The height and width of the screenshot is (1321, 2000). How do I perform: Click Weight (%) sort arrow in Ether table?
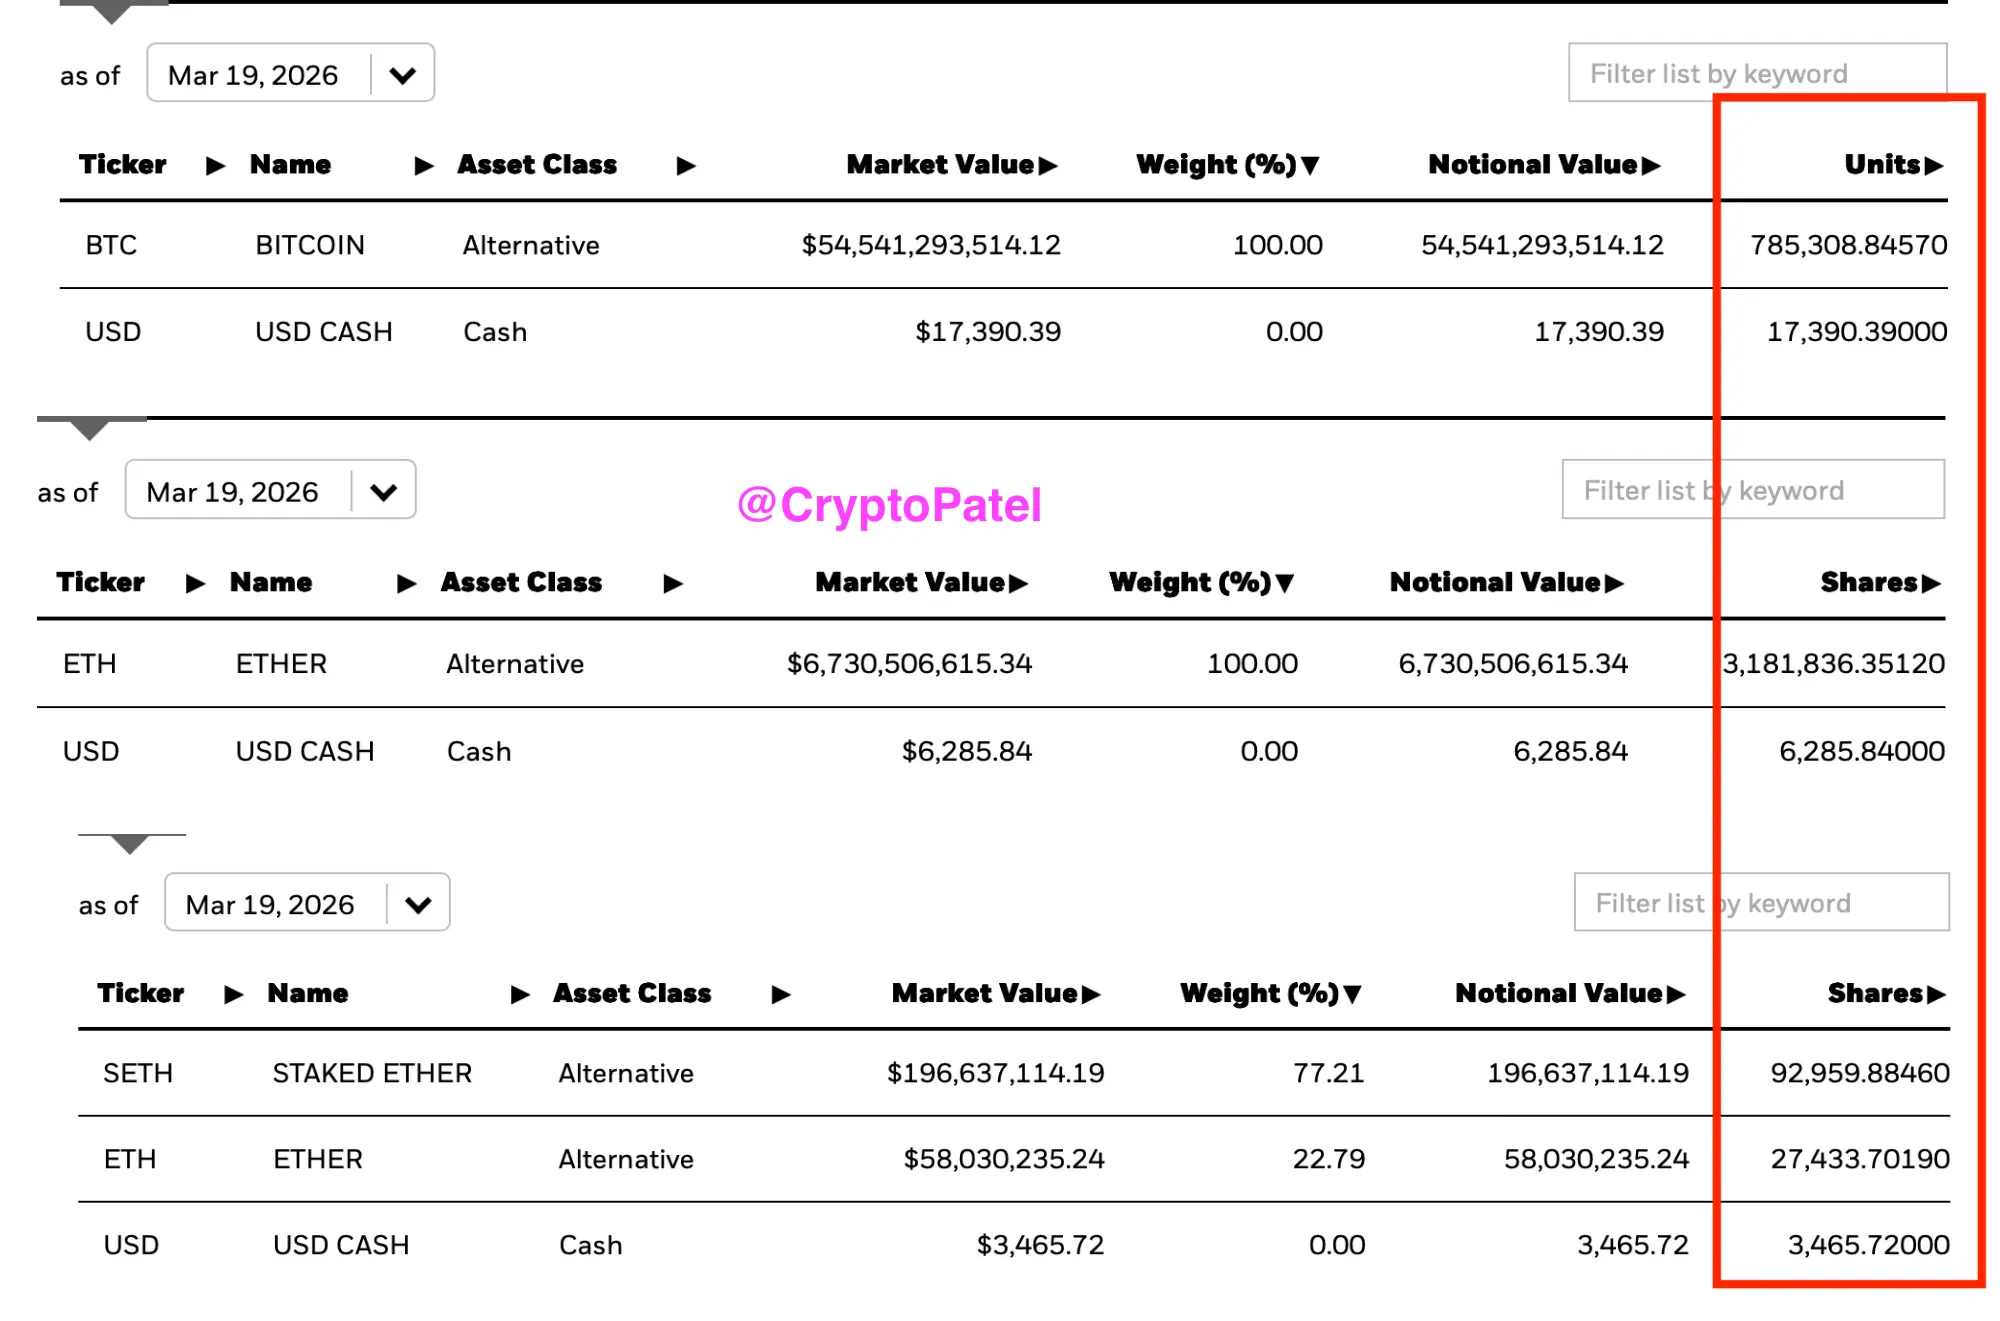pos(1285,583)
